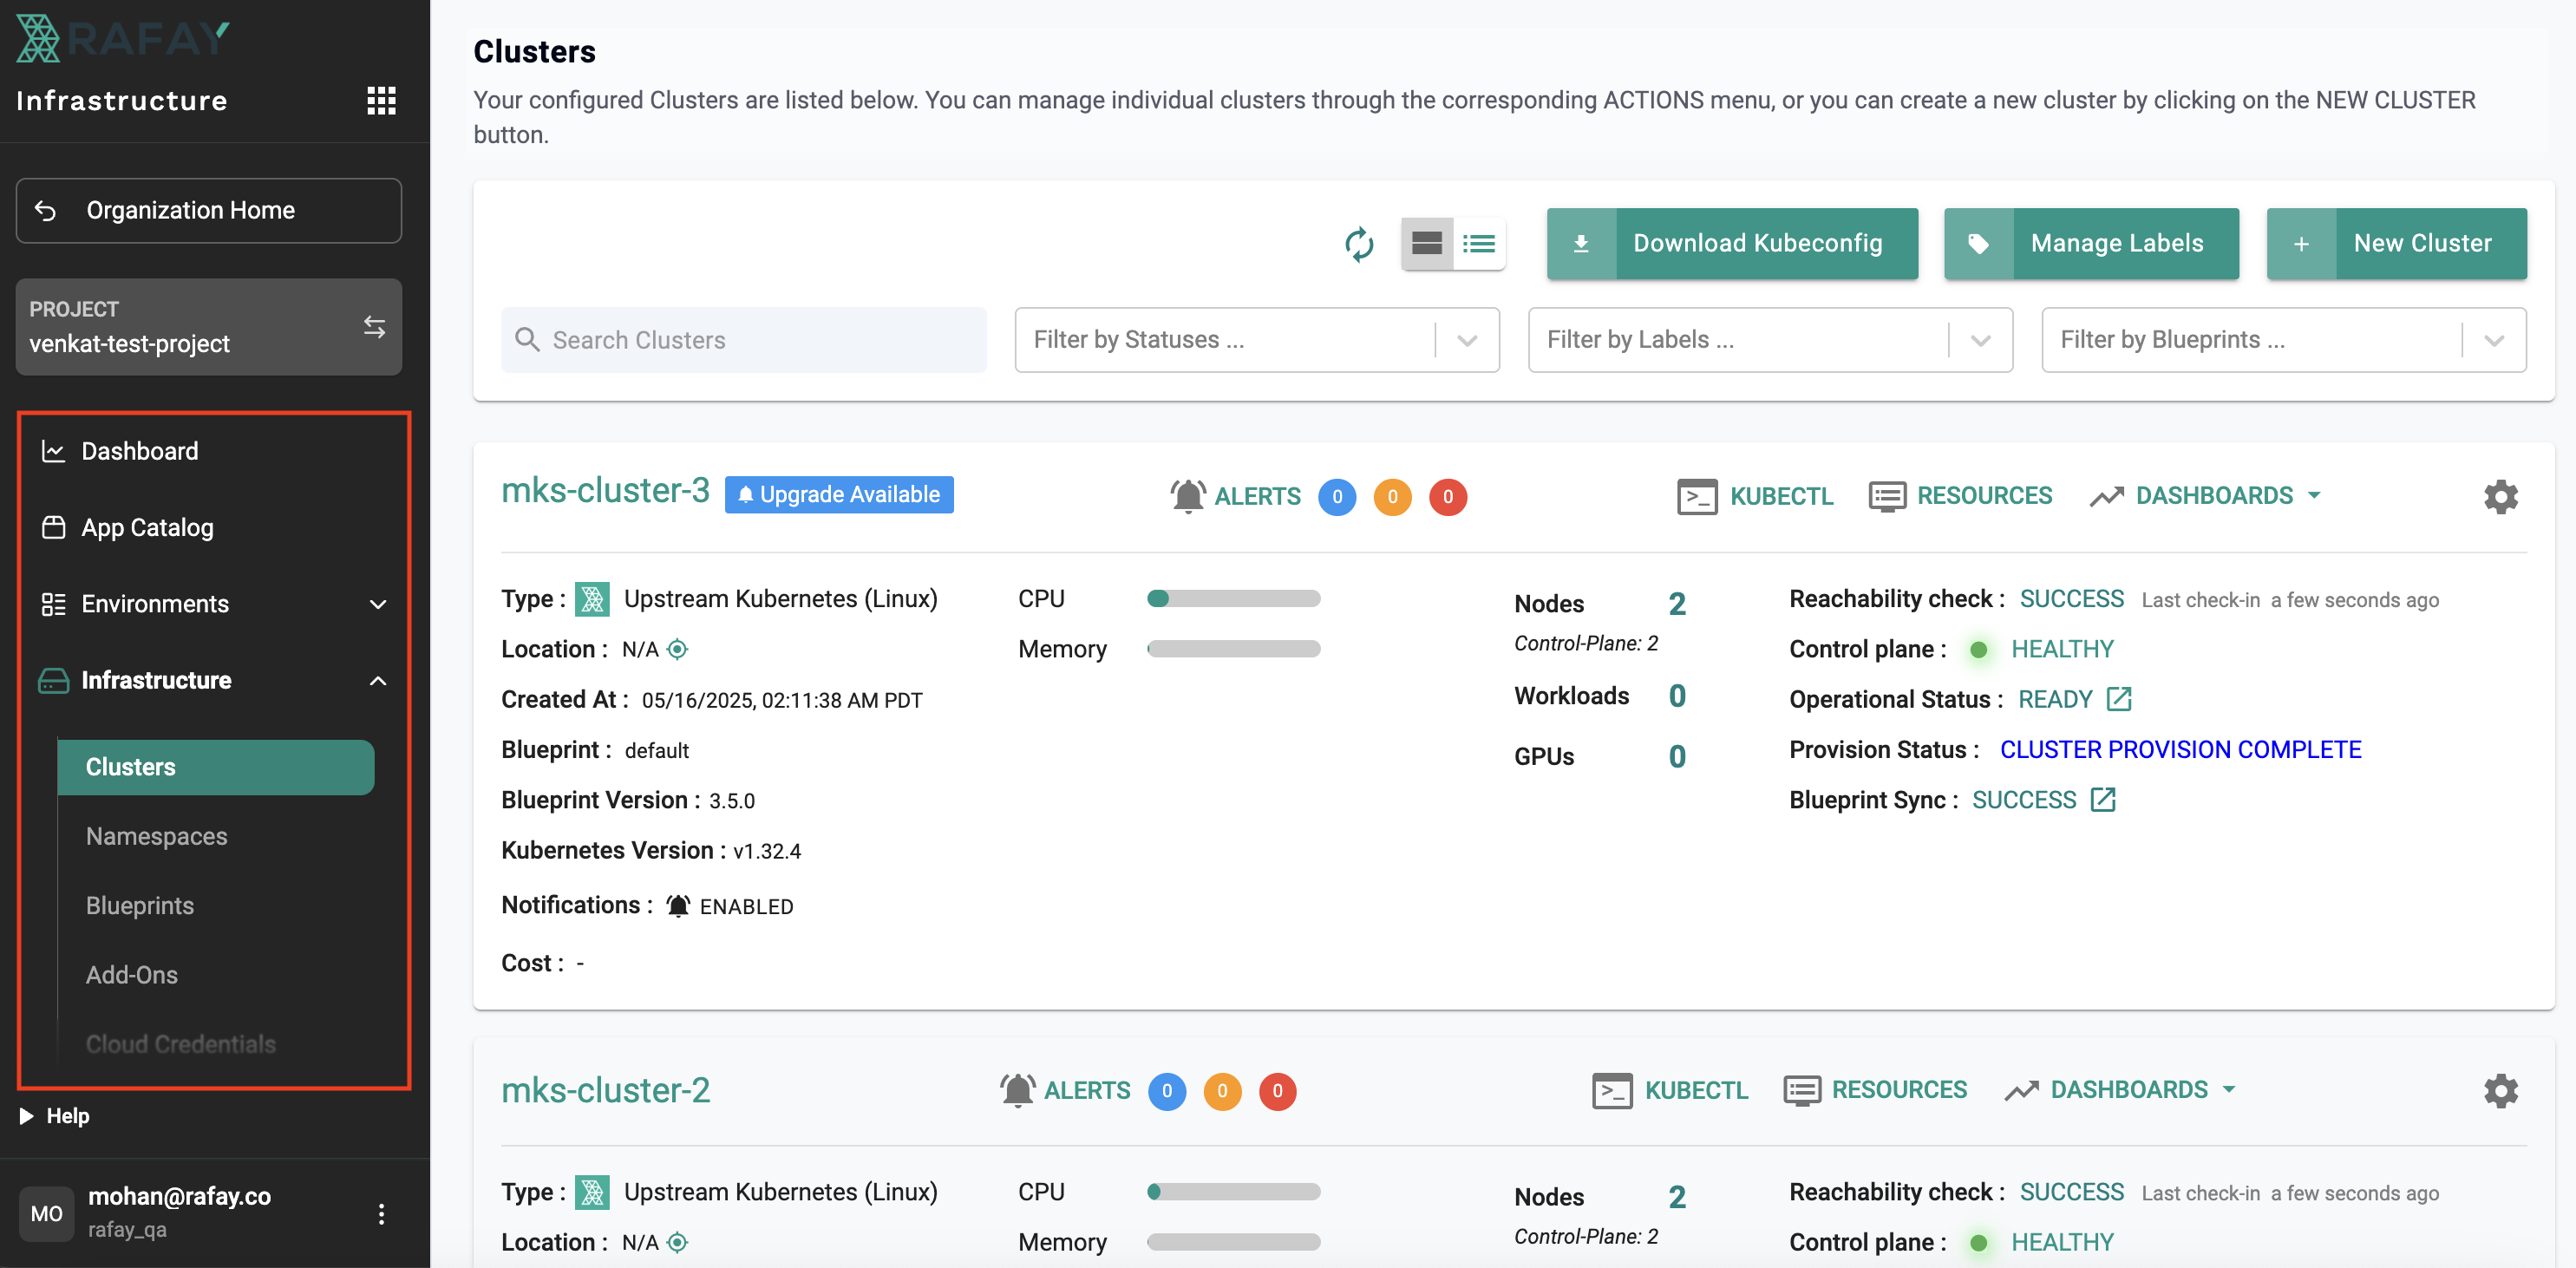This screenshot has width=2576, height=1268.
Task: Click Manage Labels button
Action: tap(2091, 244)
